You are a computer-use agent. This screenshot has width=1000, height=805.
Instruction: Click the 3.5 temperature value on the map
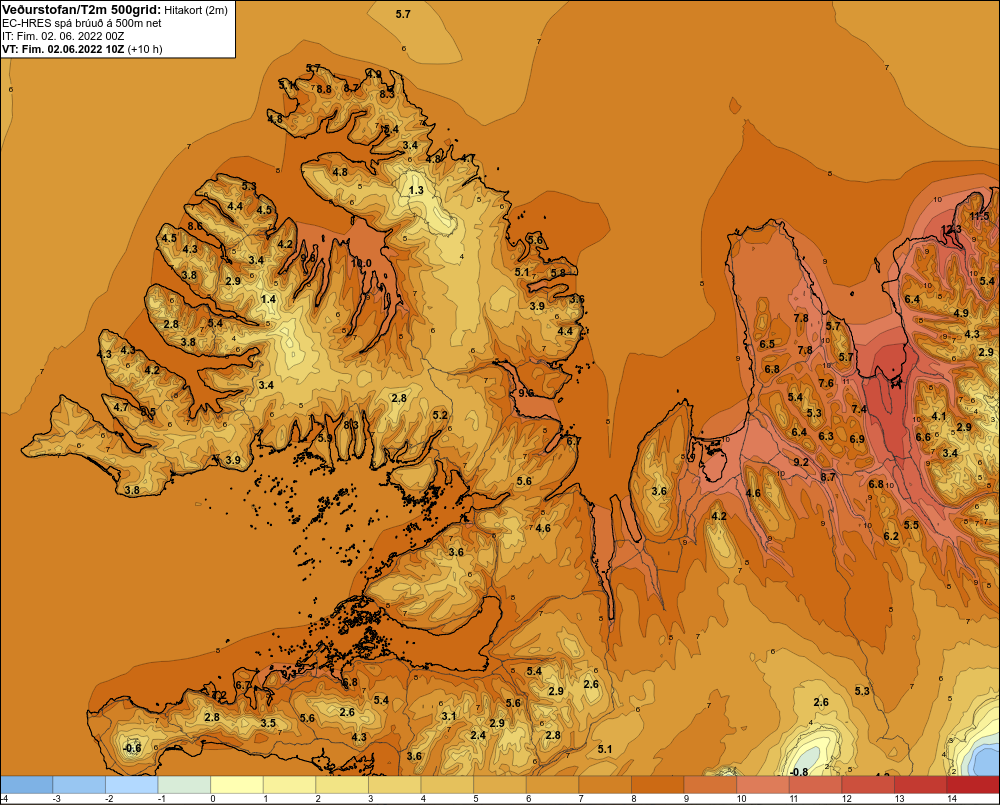(x=268, y=723)
